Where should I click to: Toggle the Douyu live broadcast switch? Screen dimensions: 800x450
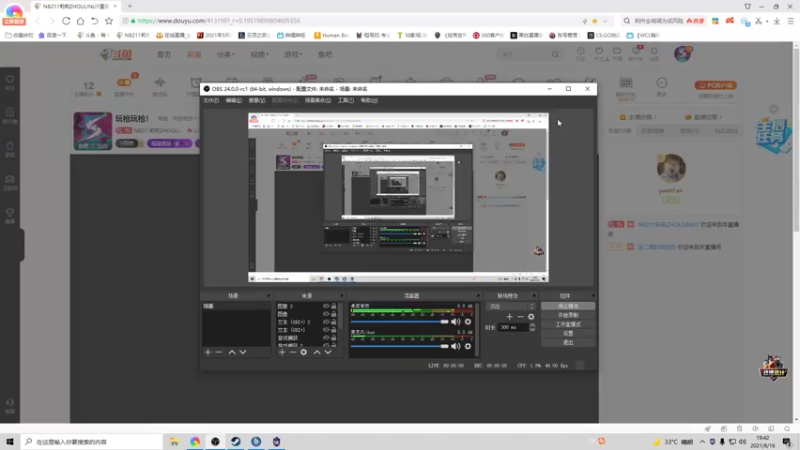pyautogui.click(x=124, y=82)
